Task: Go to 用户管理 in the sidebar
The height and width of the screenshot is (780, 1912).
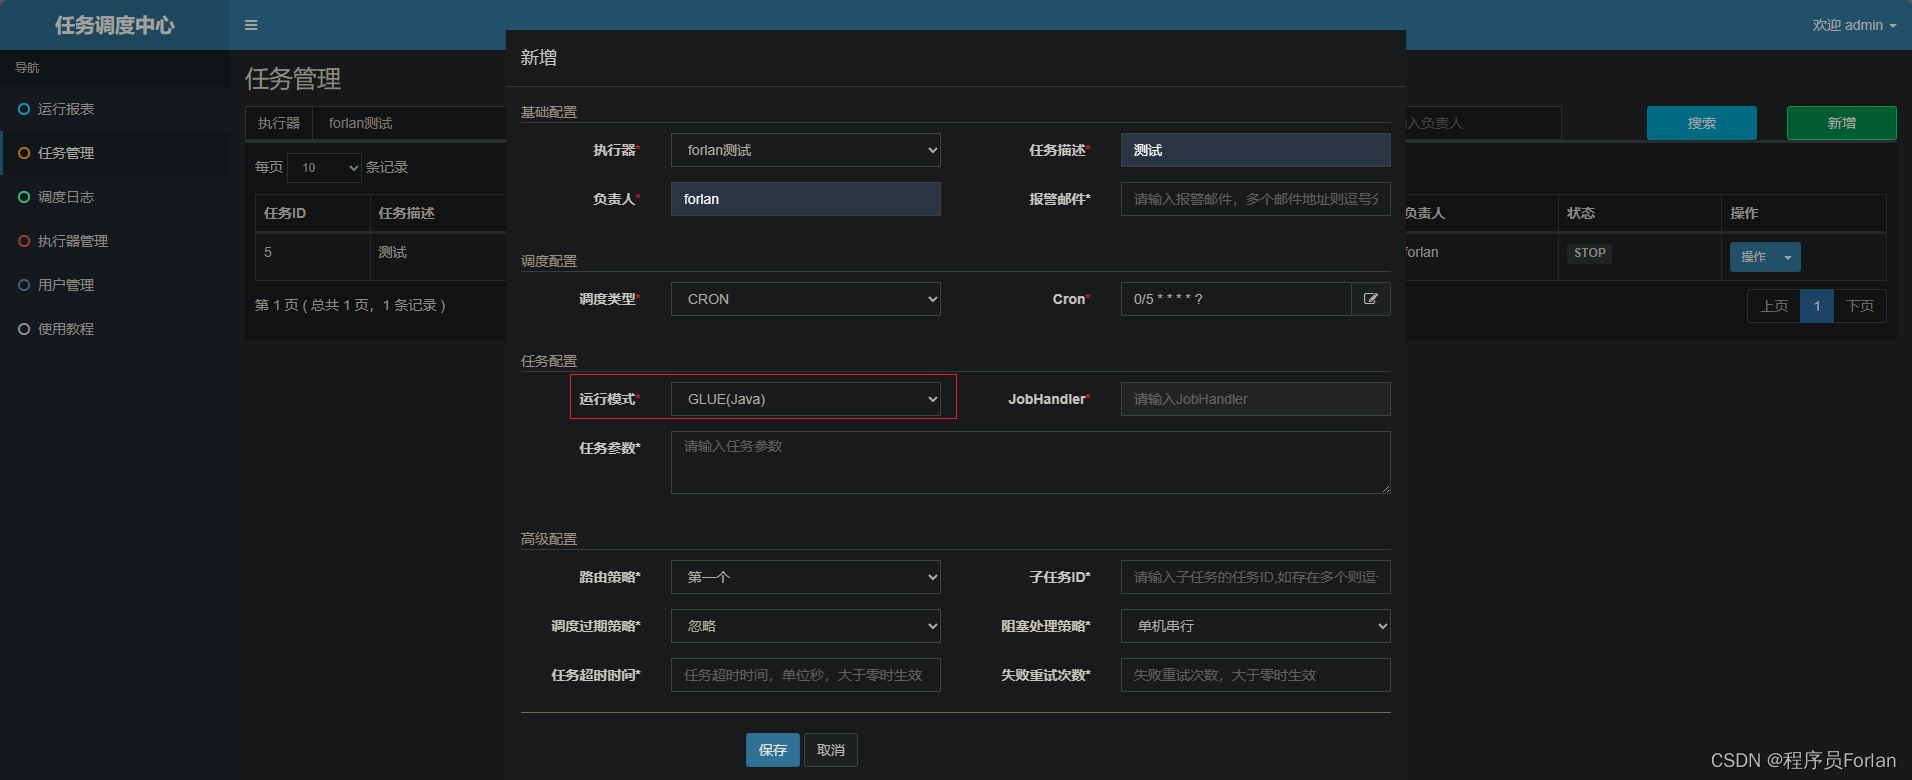Action: pos(66,285)
